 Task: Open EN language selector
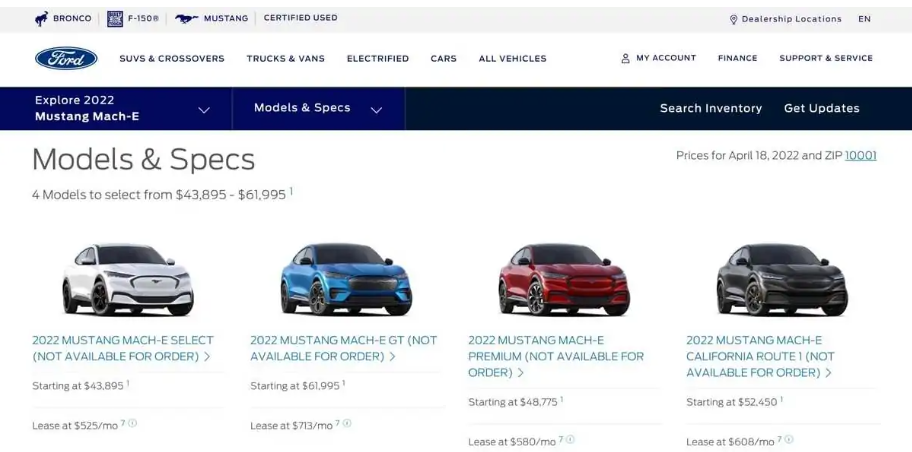pos(864,19)
